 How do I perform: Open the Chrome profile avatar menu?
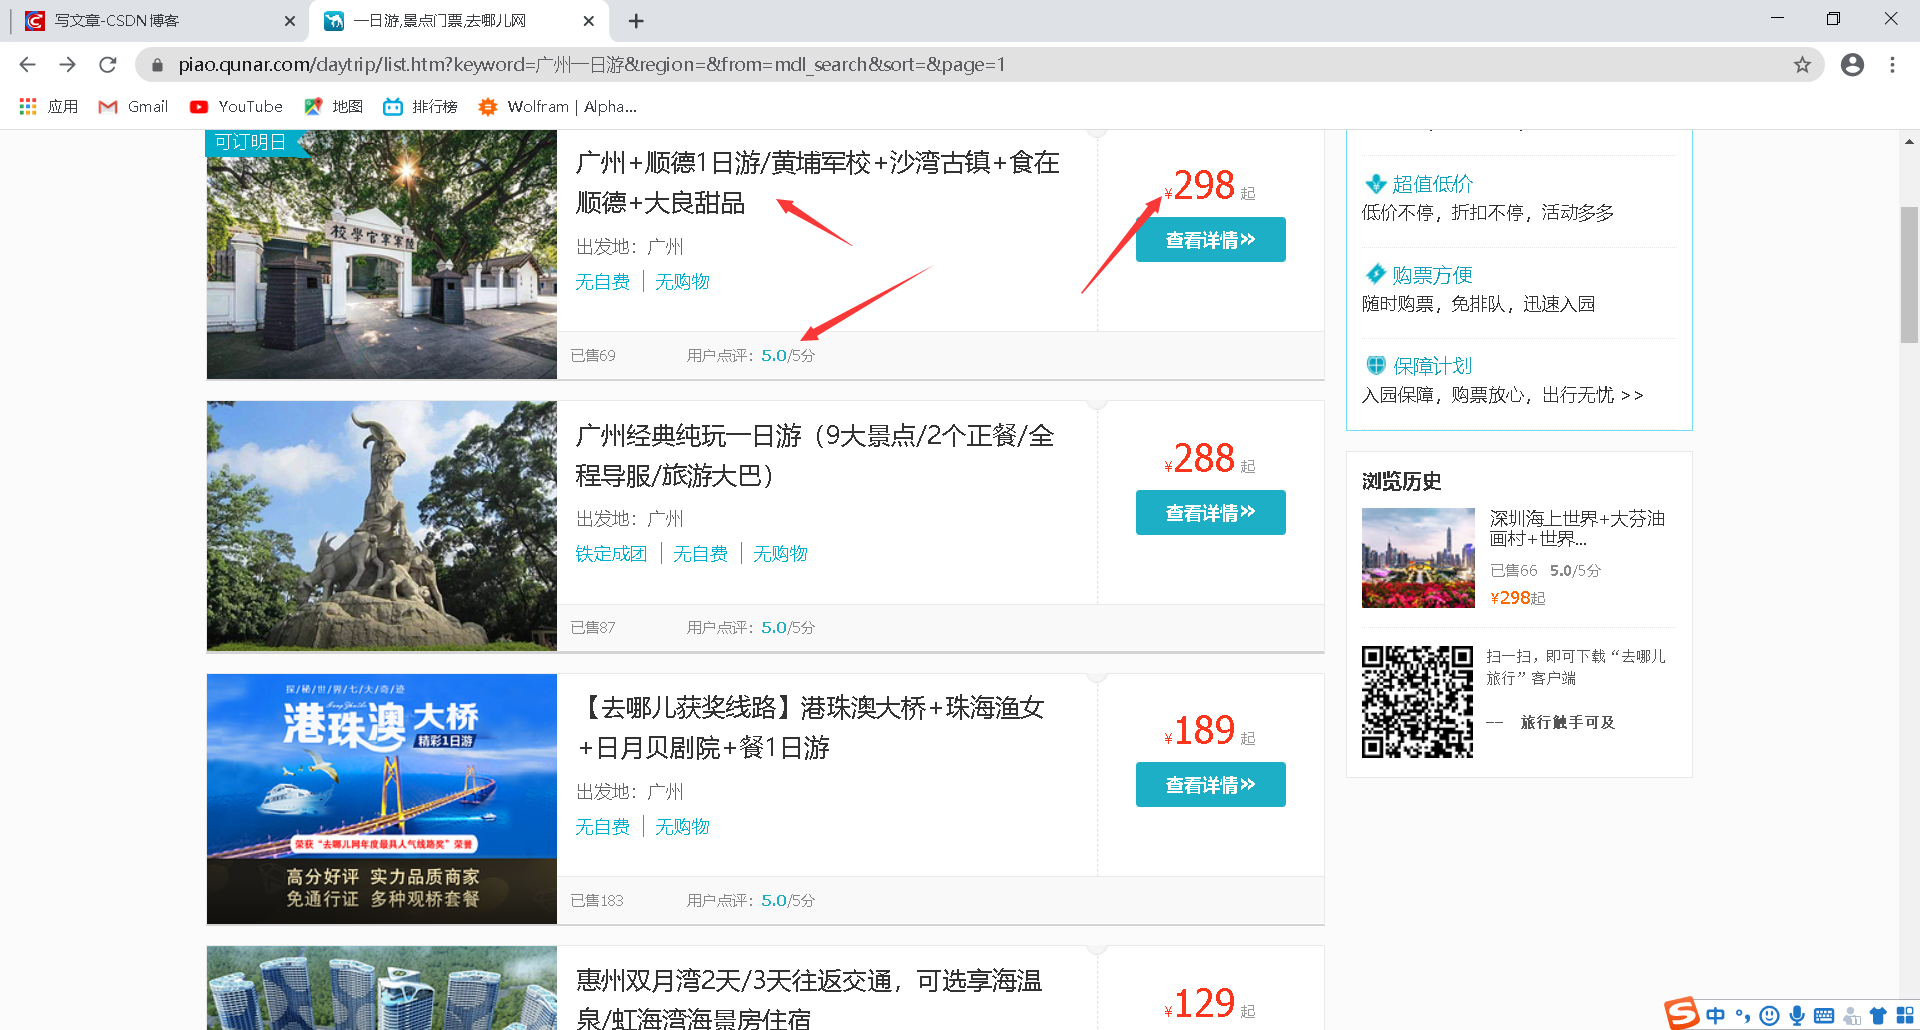(1852, 65)
